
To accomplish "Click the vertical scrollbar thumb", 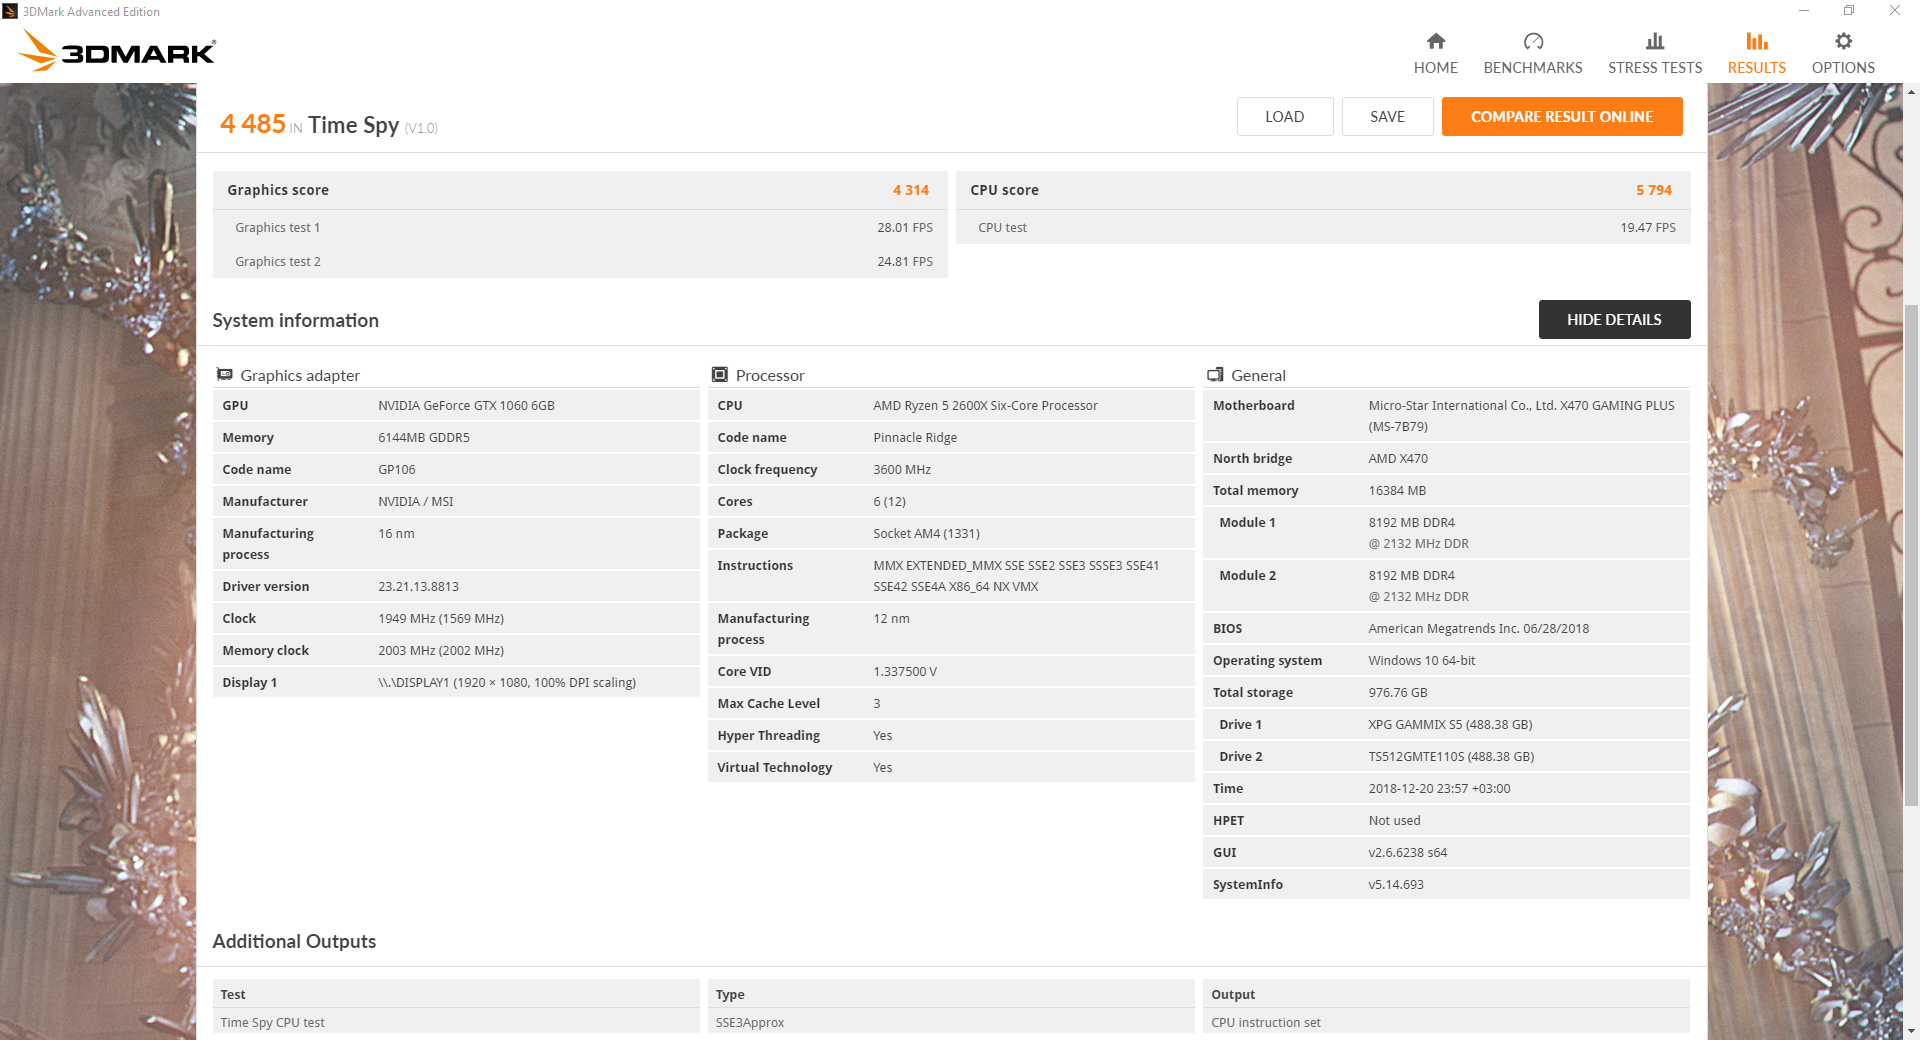I will tap(1911, 554).
